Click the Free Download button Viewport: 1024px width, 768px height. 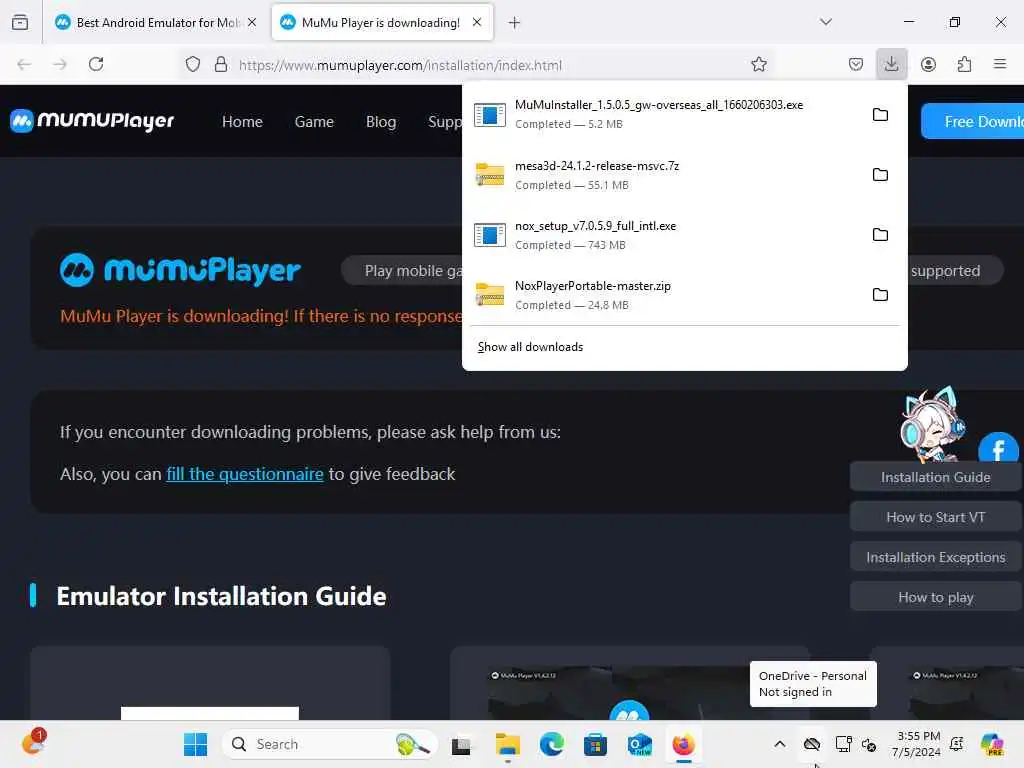972,121
